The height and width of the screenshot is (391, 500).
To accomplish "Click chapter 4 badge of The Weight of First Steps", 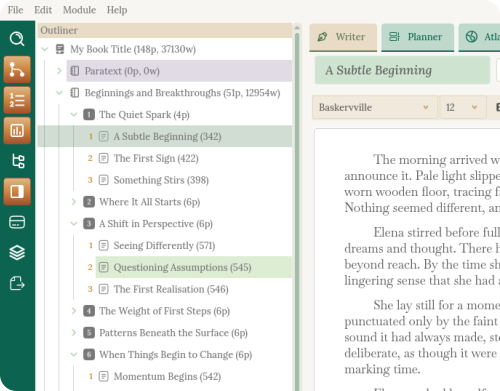I will tap(89, 311).
